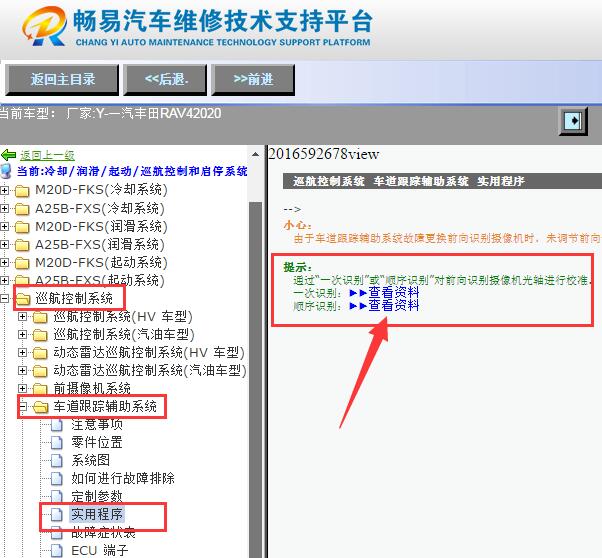Click the A25B-FXS(润滑系统) folder icon

(22, 245)
